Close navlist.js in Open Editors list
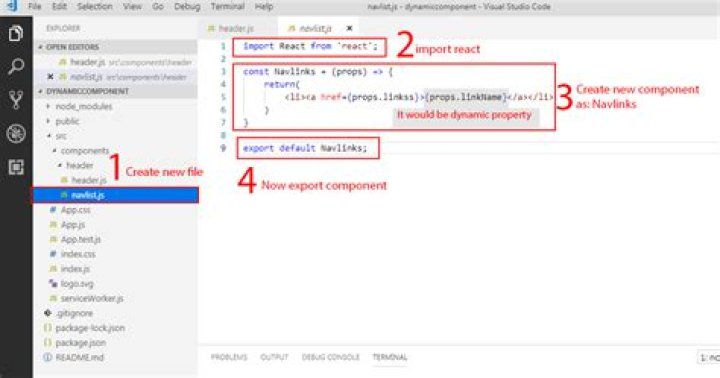 pos(51,77)
